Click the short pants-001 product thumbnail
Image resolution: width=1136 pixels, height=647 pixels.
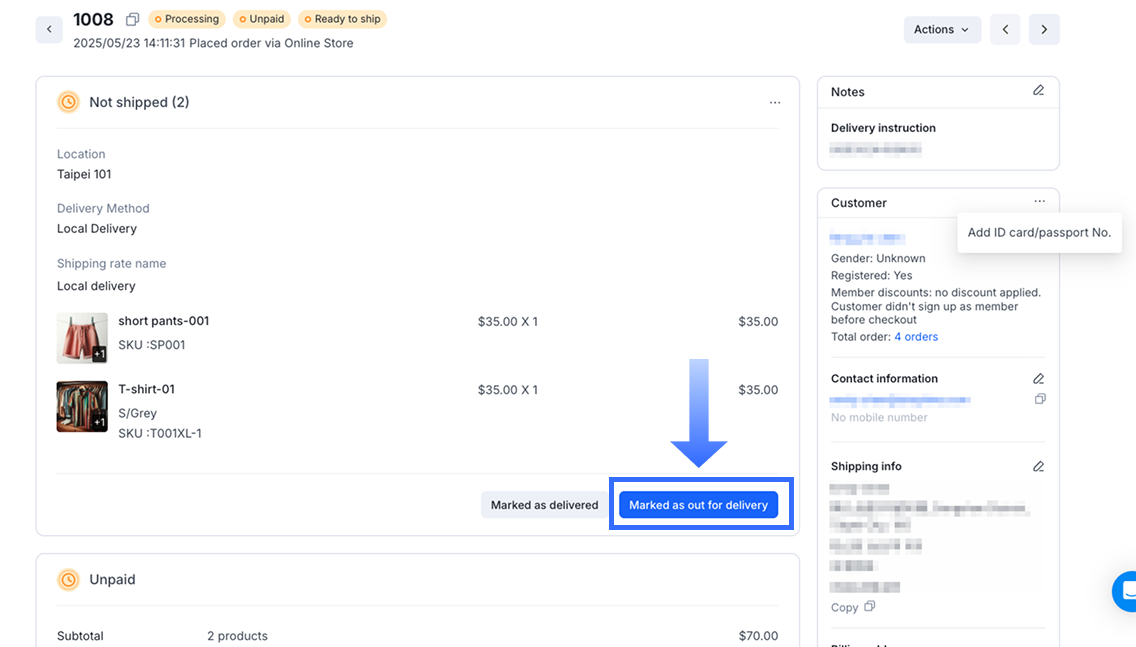82,338
